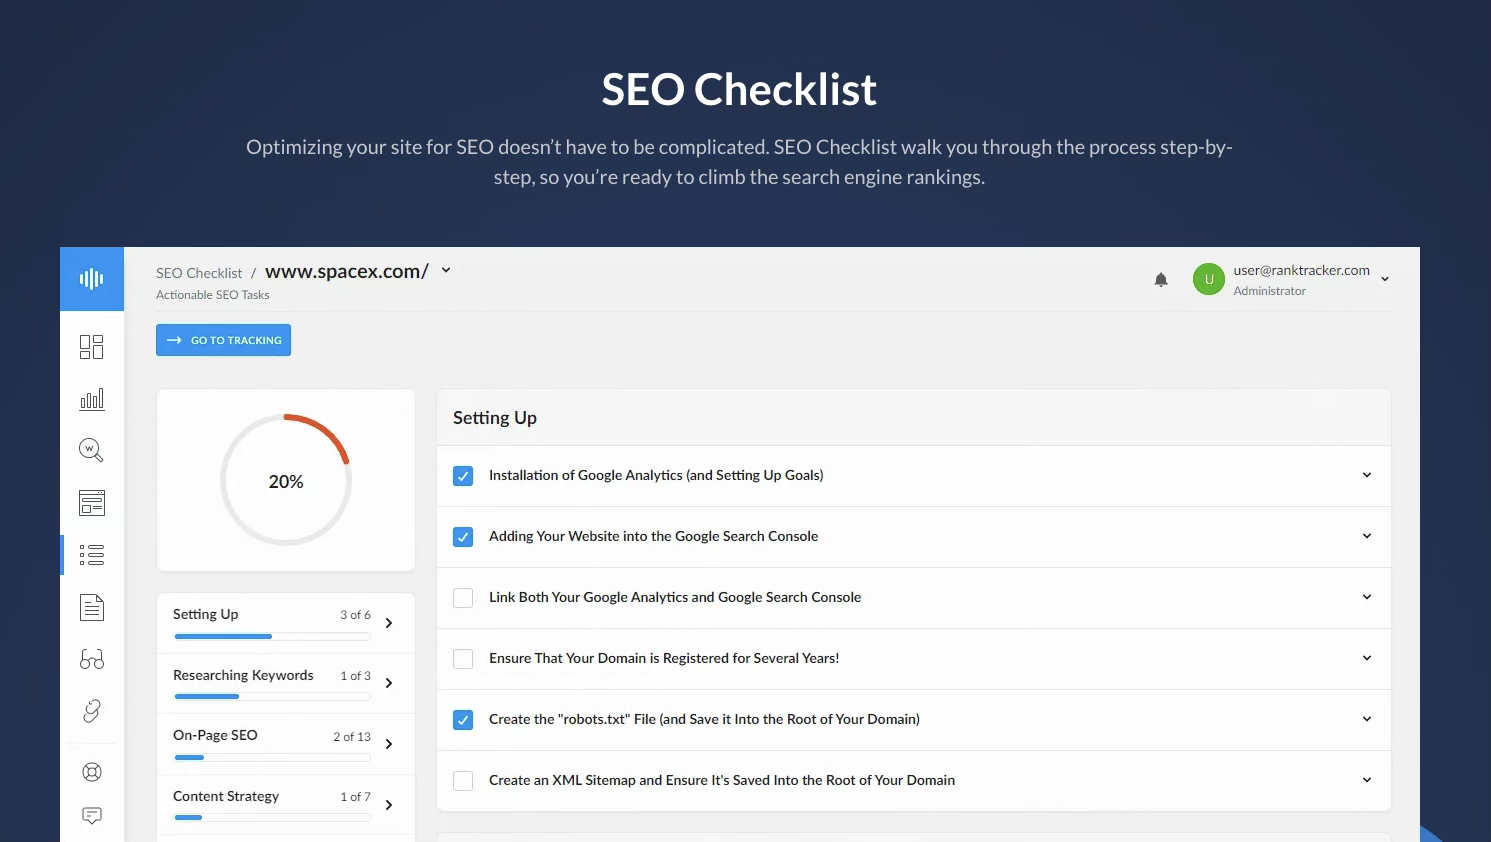Viewport: 1491px width, 842px height.
Task: Open user account menu chevron
Action: 1385,279
